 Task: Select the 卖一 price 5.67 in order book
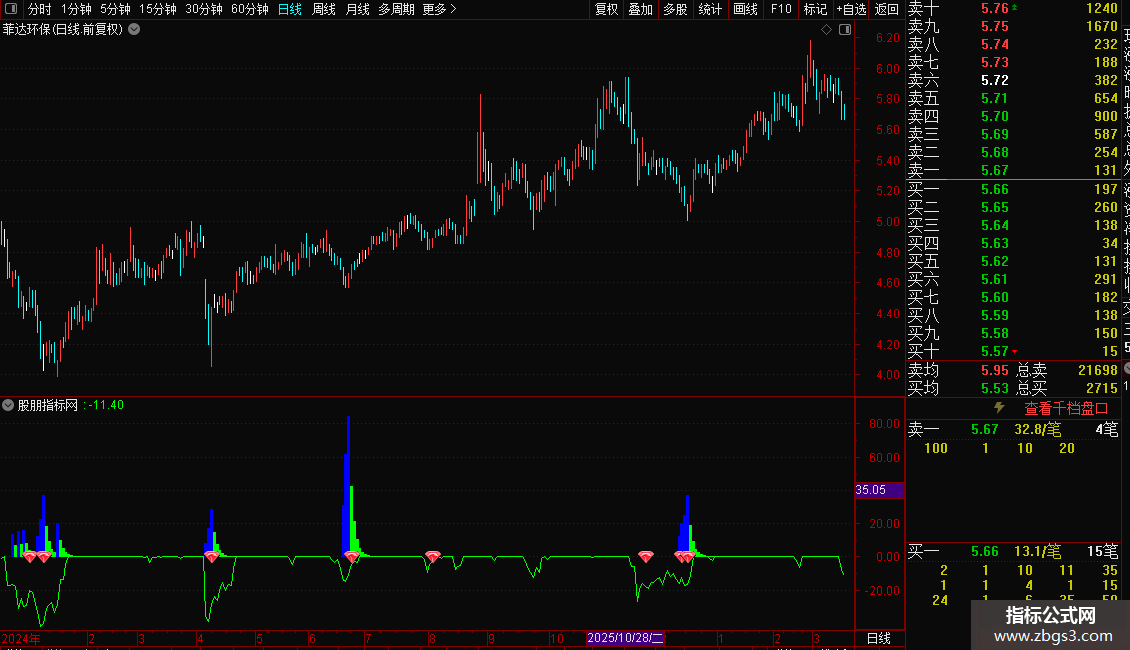coord(995,171)
